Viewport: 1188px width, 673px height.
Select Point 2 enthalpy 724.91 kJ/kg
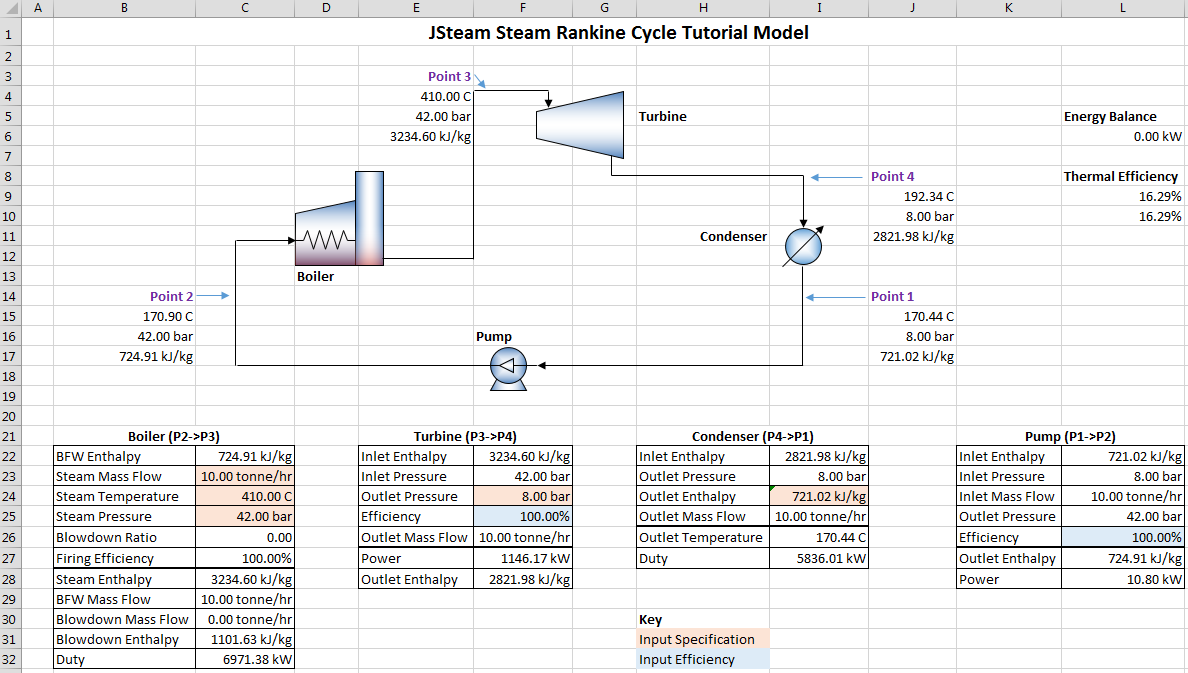pos(124,356)
